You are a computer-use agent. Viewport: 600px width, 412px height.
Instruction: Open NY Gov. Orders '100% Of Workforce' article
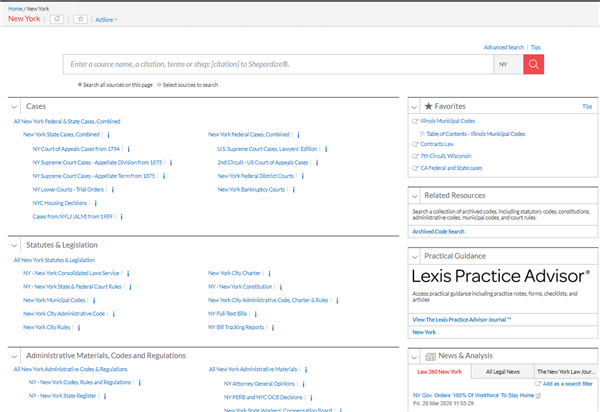click(473, 395)
